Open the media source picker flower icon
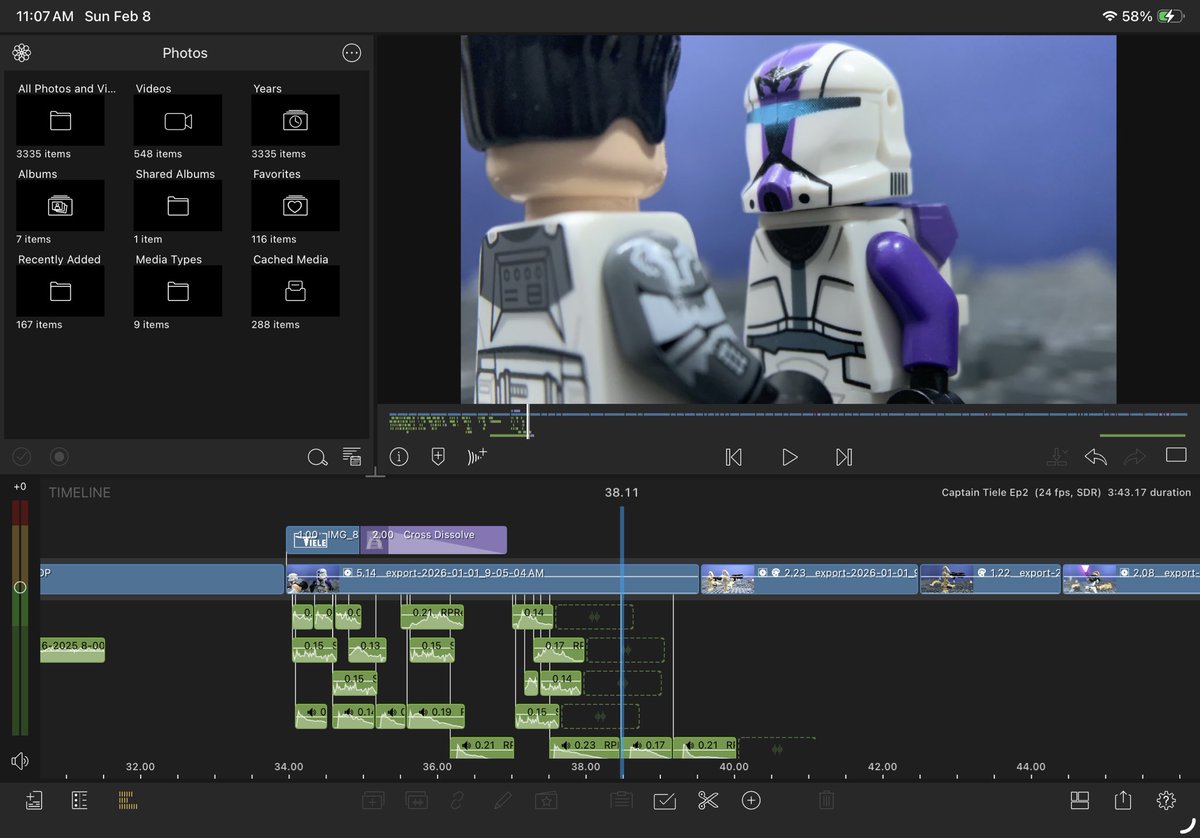 [22, 53]
